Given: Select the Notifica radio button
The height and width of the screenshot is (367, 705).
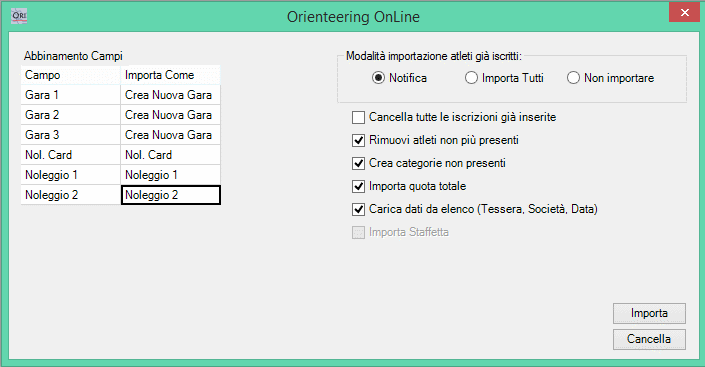Looking at the screenshot, I should (378, 78).
